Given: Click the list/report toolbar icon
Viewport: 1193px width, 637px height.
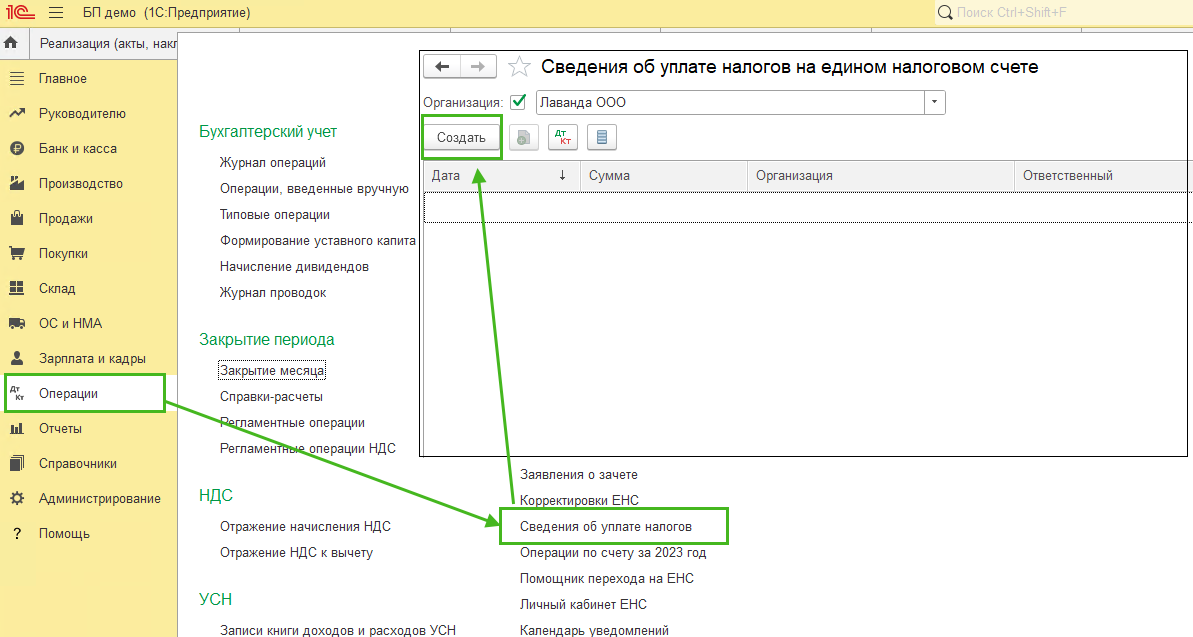Looking at the screenshot, I should click(602, 138).
